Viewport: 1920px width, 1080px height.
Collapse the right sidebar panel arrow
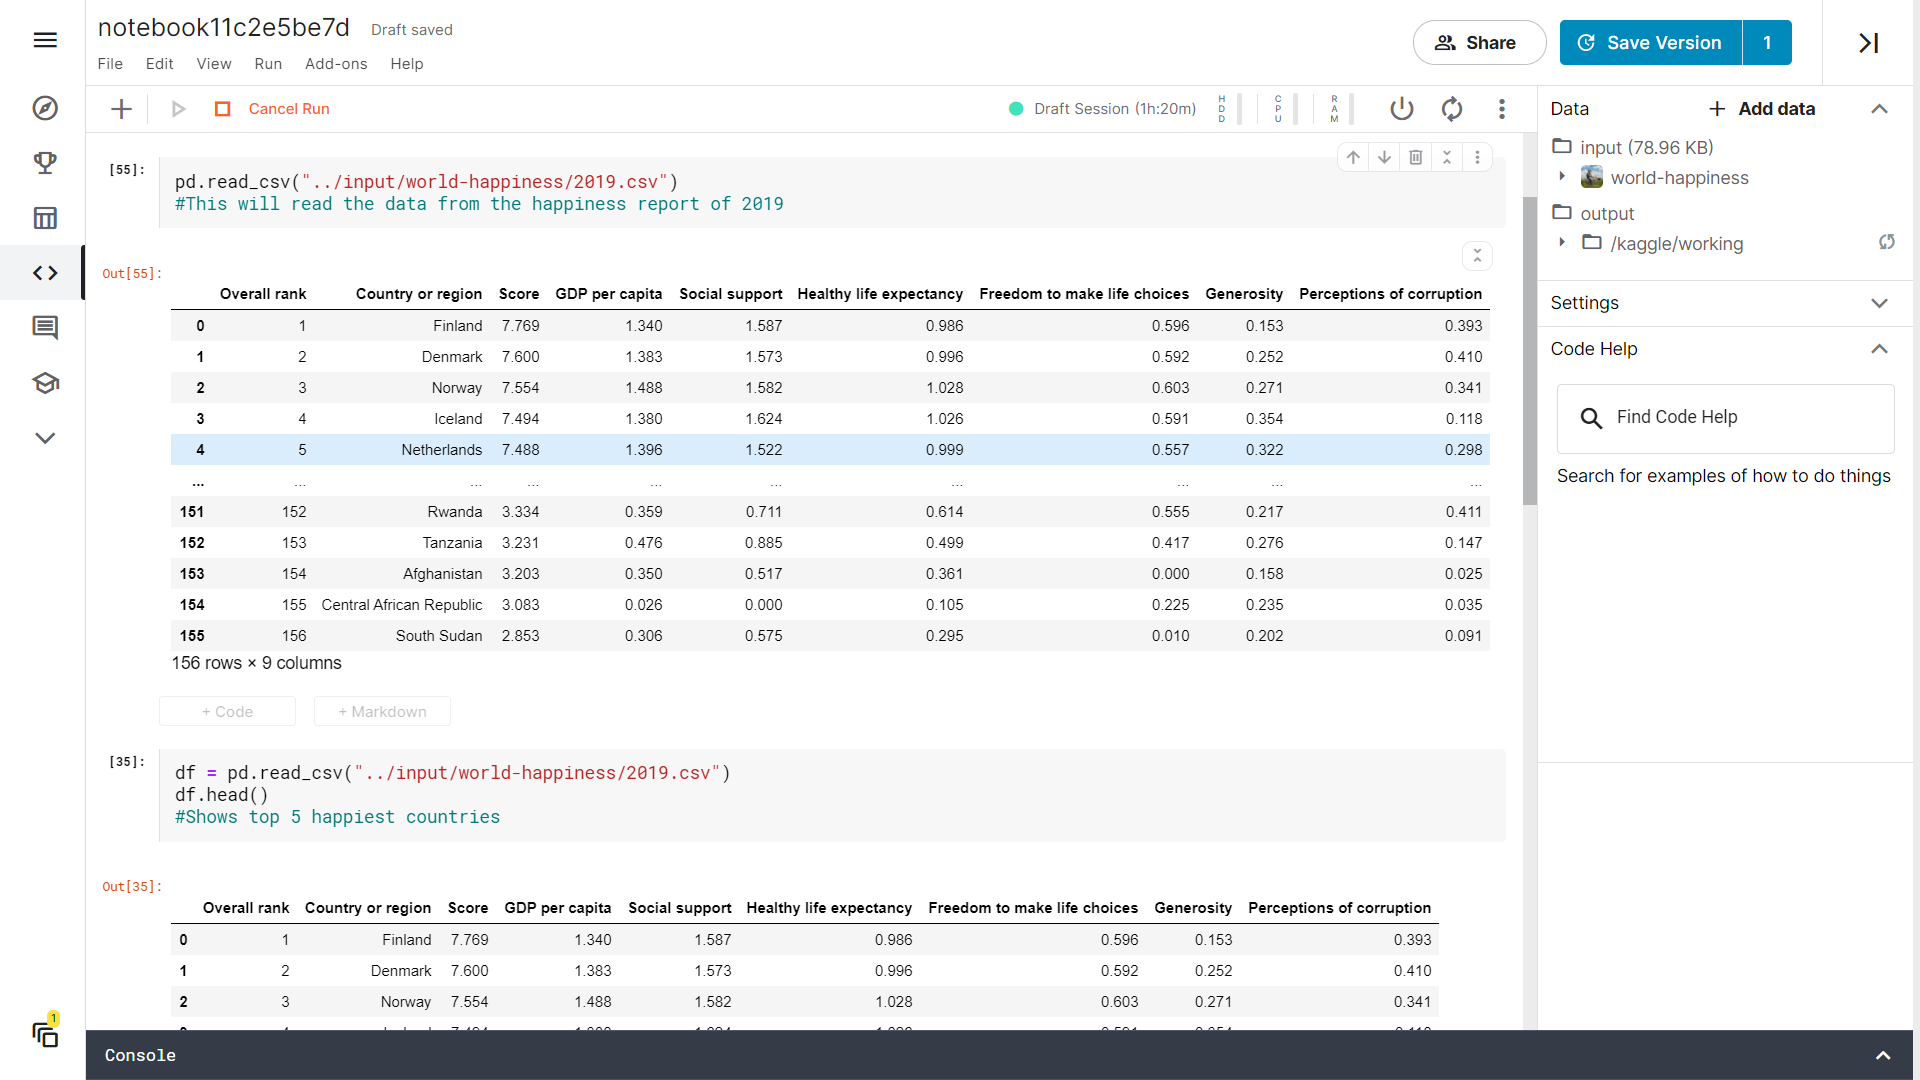1868,43
